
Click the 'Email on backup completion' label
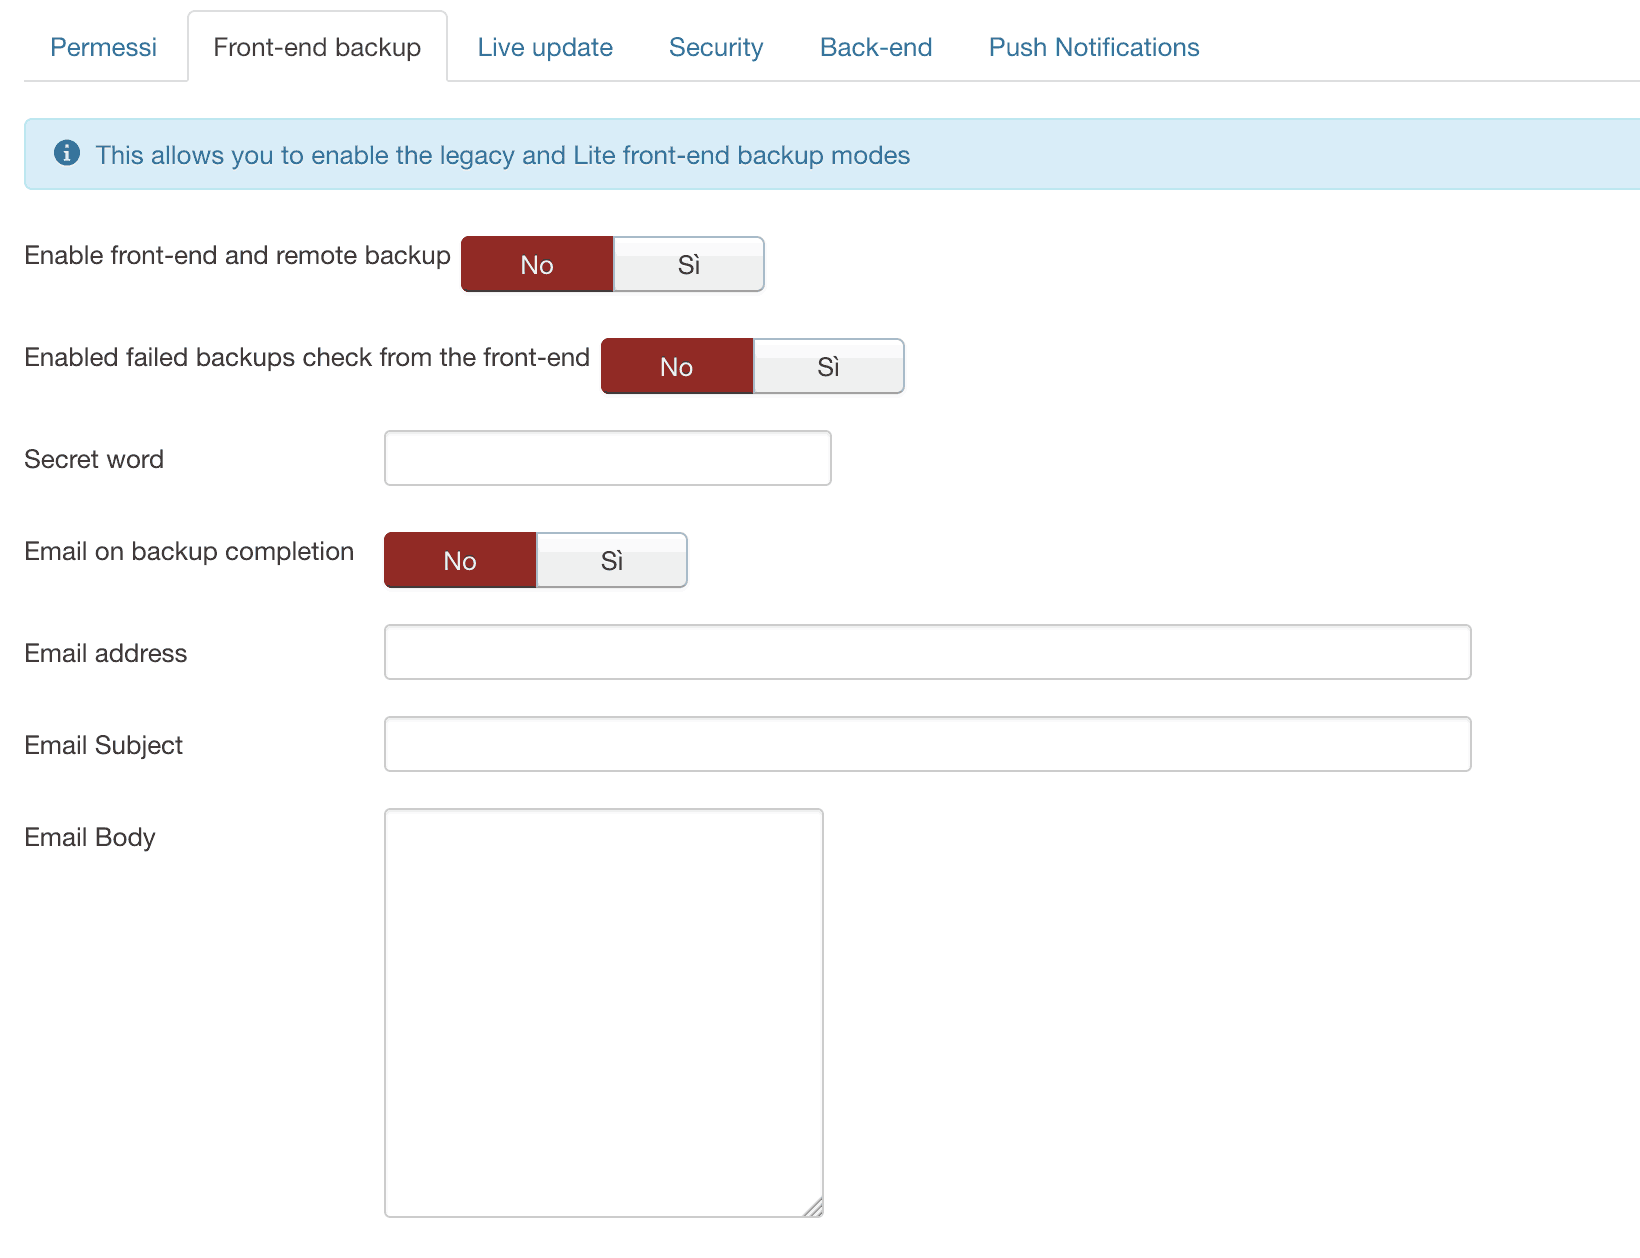[x=189, y=552]
